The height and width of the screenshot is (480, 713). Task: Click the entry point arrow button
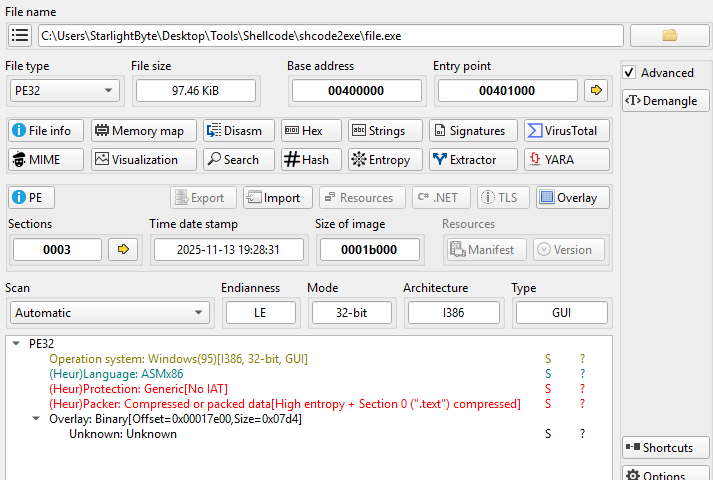596,90
